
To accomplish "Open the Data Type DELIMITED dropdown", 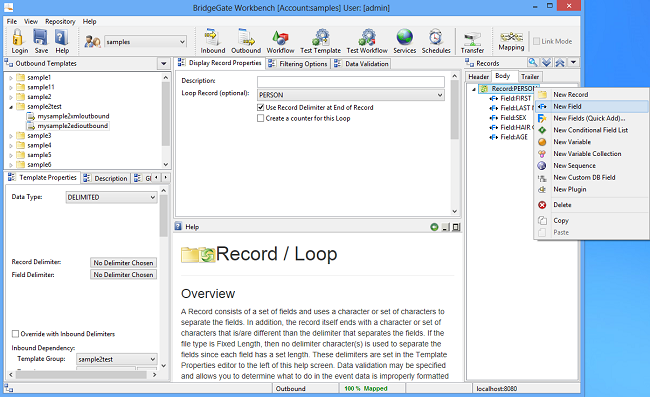I will tap(153, 197).
